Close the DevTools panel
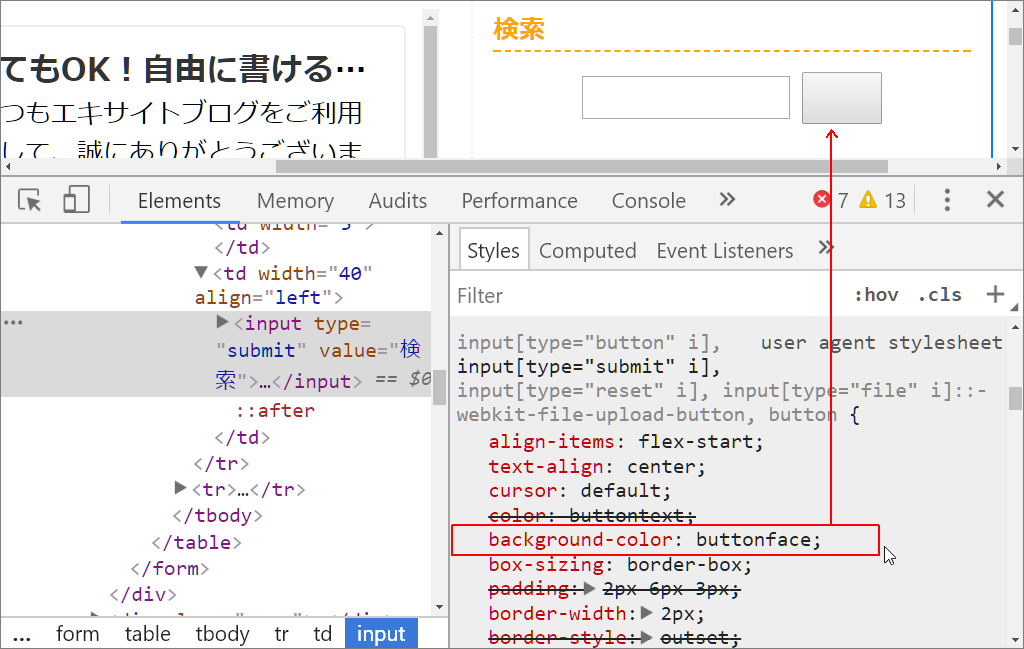This screenshot has height=649, width=1024. pos(995,199)
